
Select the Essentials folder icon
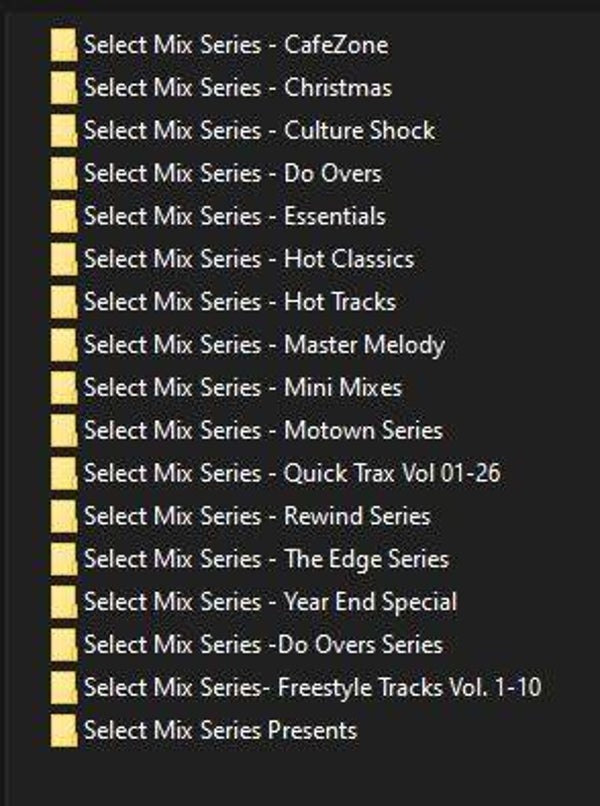pos(64,216)
